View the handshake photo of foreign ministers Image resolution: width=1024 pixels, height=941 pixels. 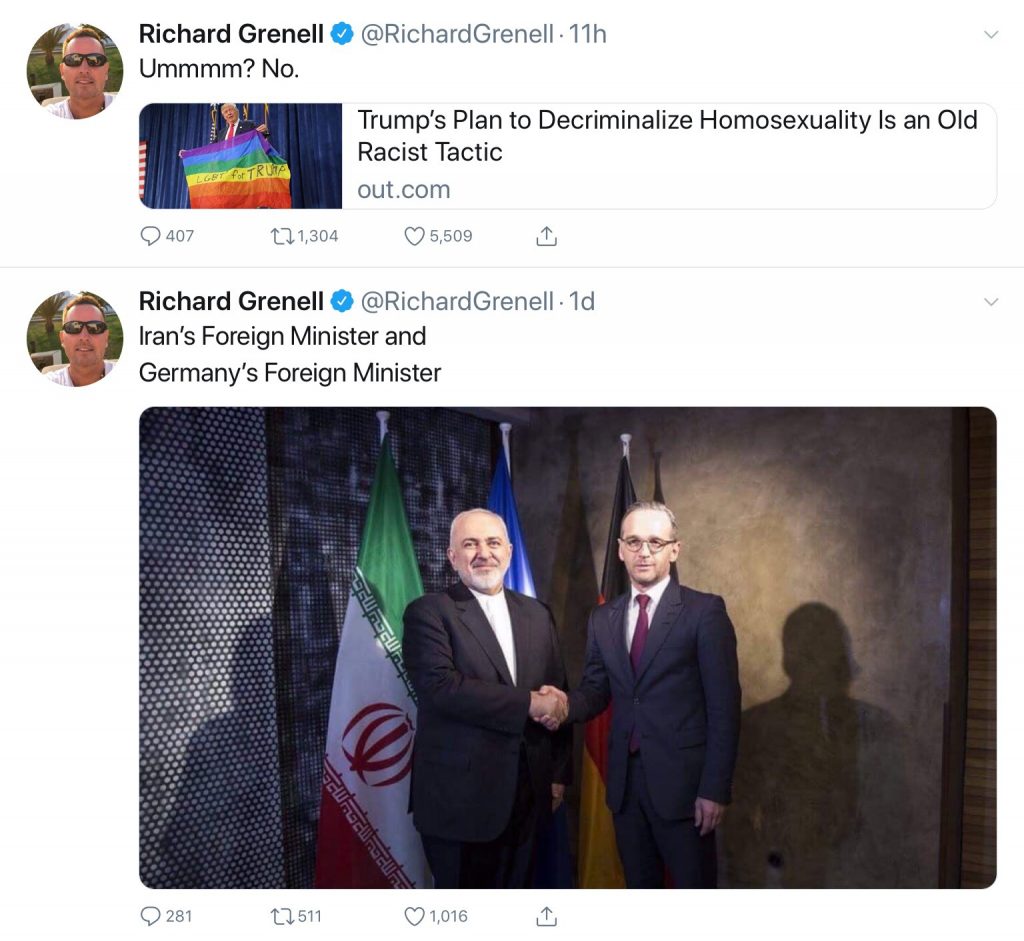(568, 647)
